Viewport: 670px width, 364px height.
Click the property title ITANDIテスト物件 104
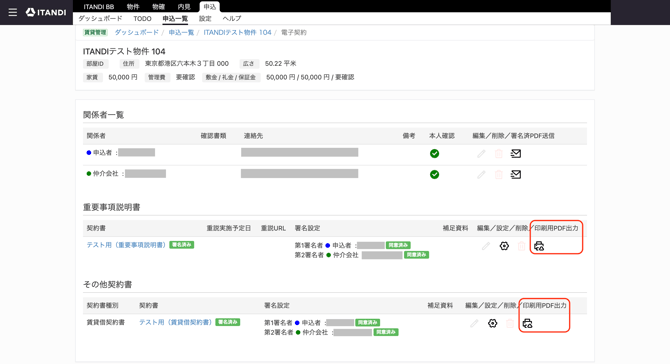pos(124,52)
